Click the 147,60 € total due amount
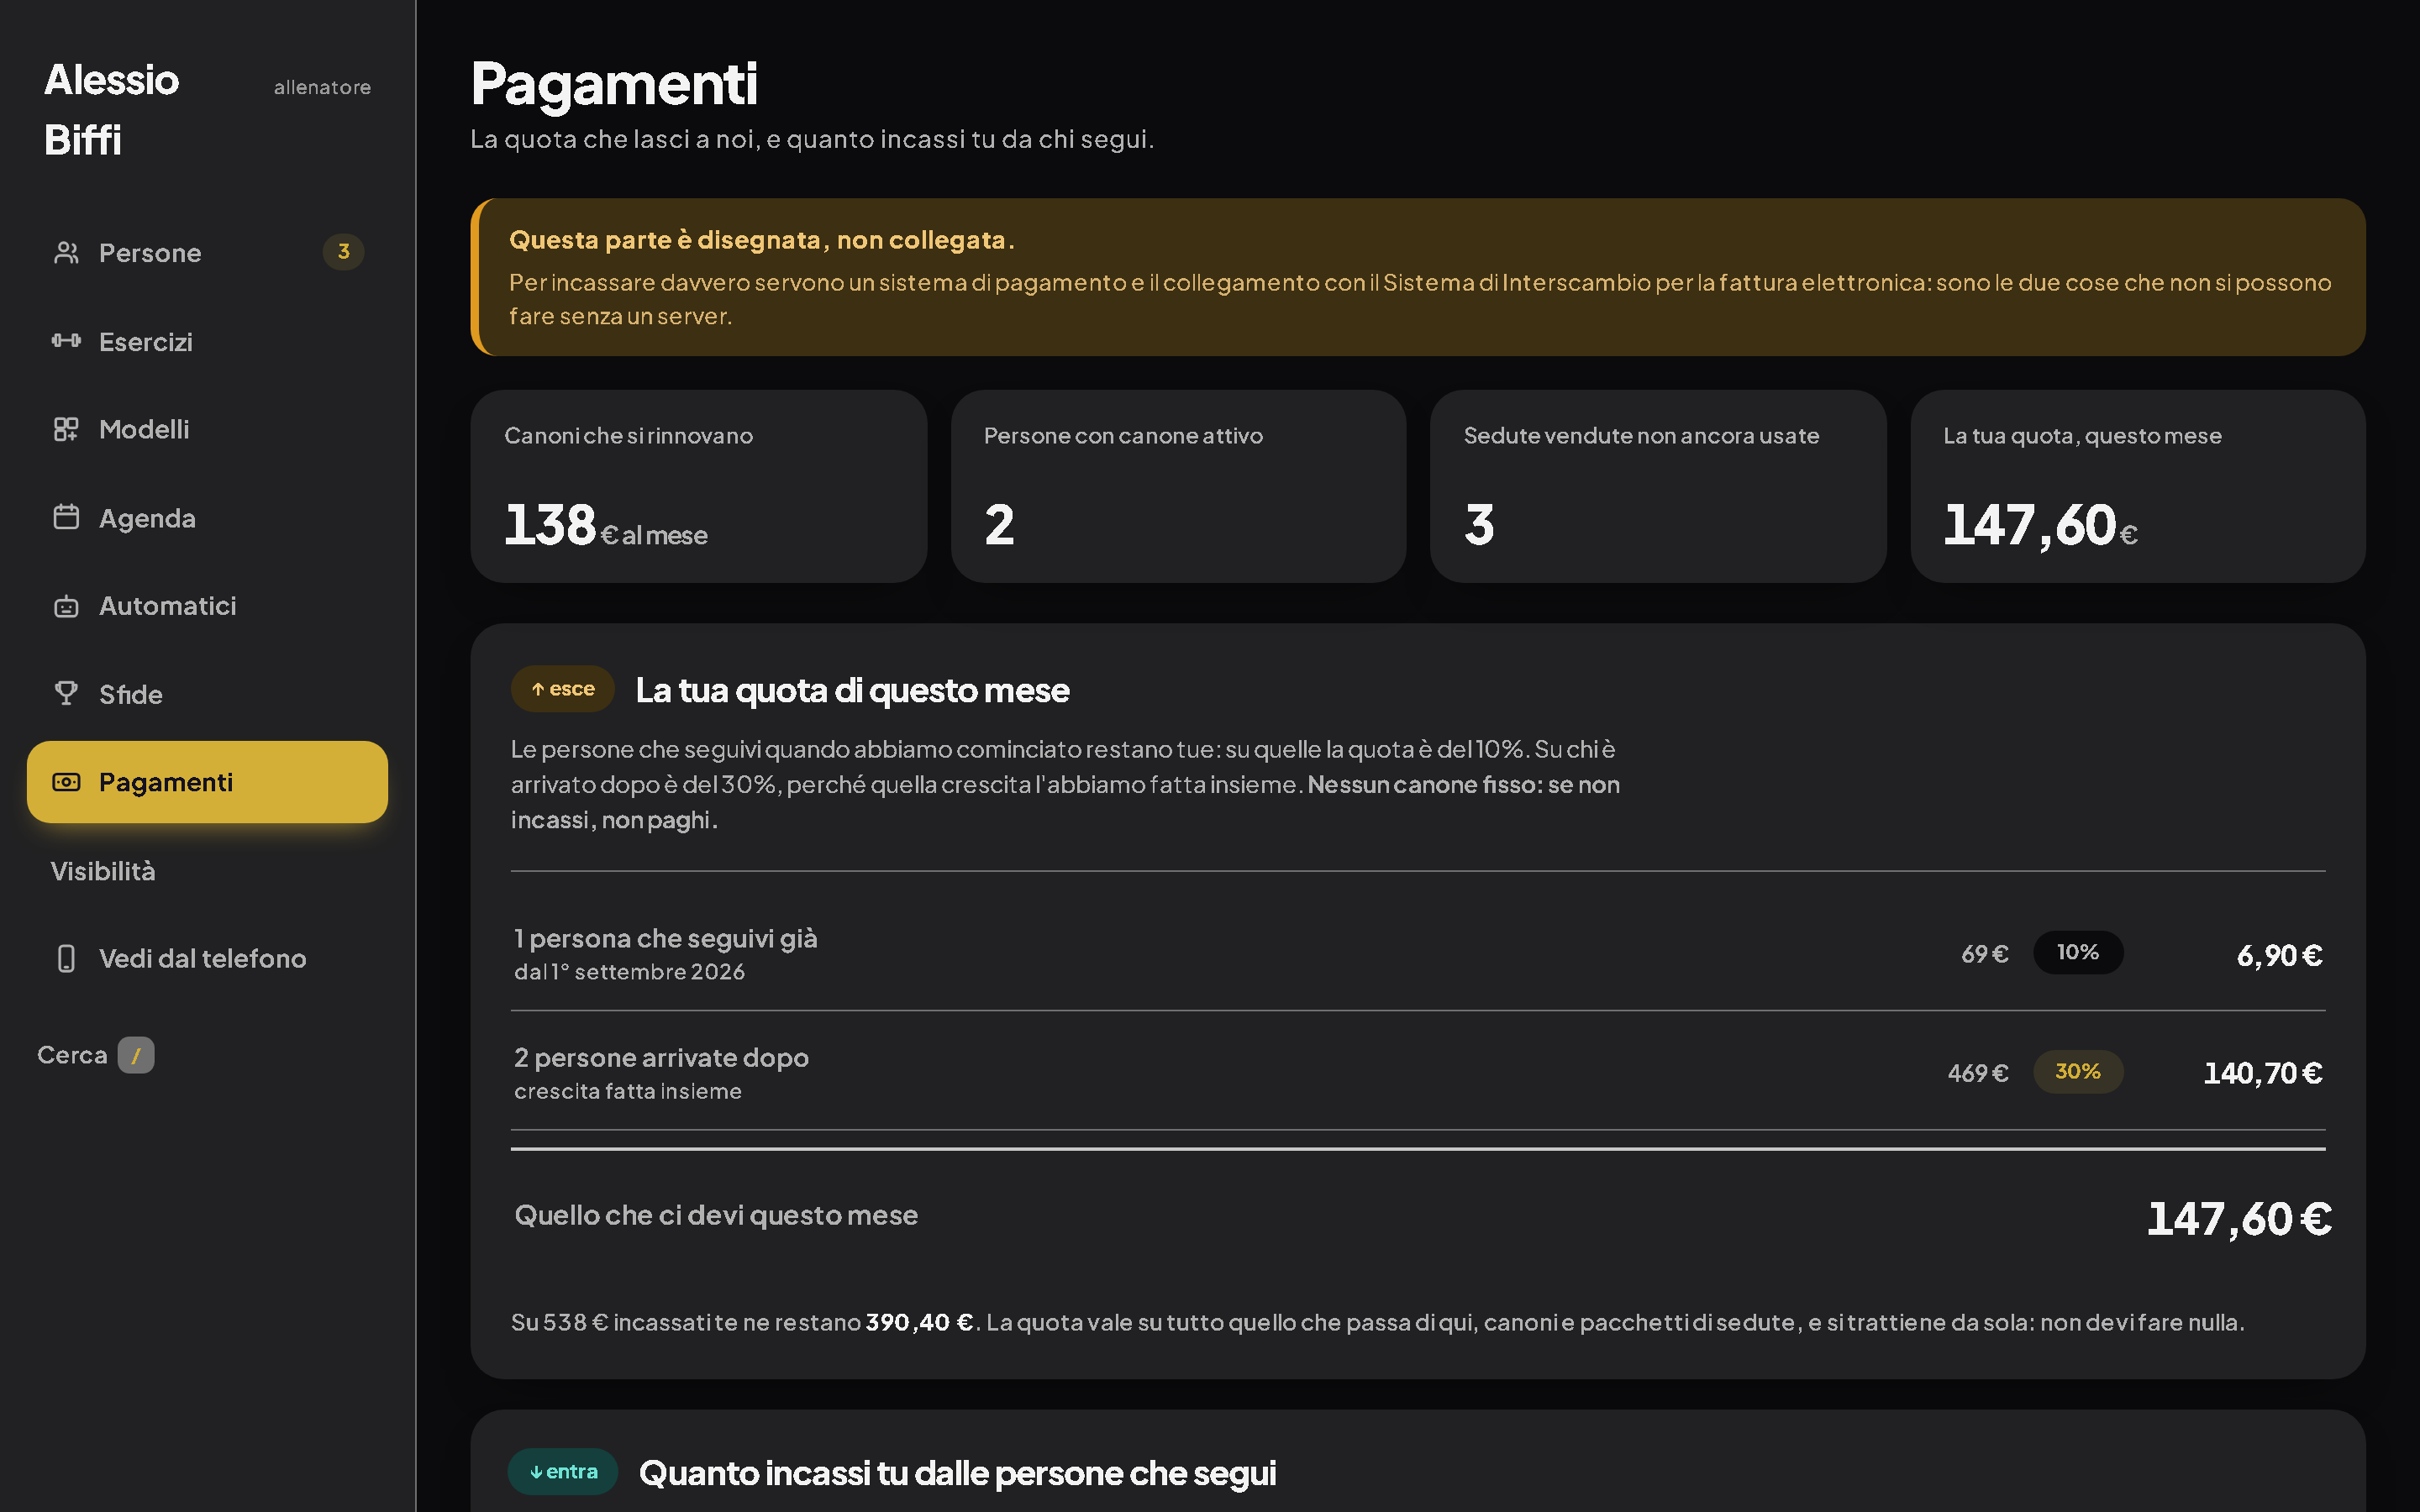The height and width of the screenshot is (1512, 2420). click(x=2239, y=1218)
